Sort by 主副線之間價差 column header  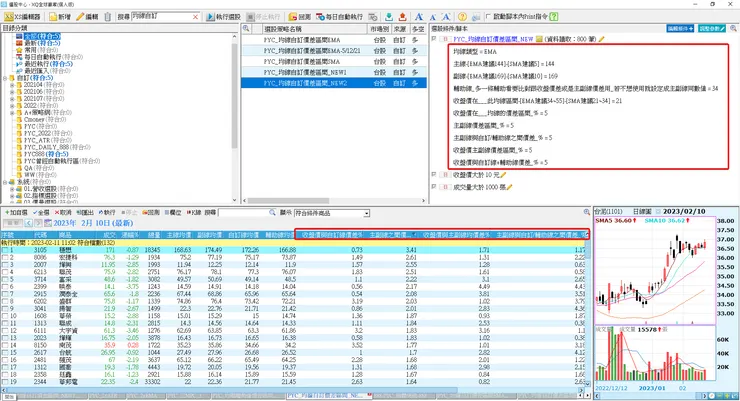393,234
